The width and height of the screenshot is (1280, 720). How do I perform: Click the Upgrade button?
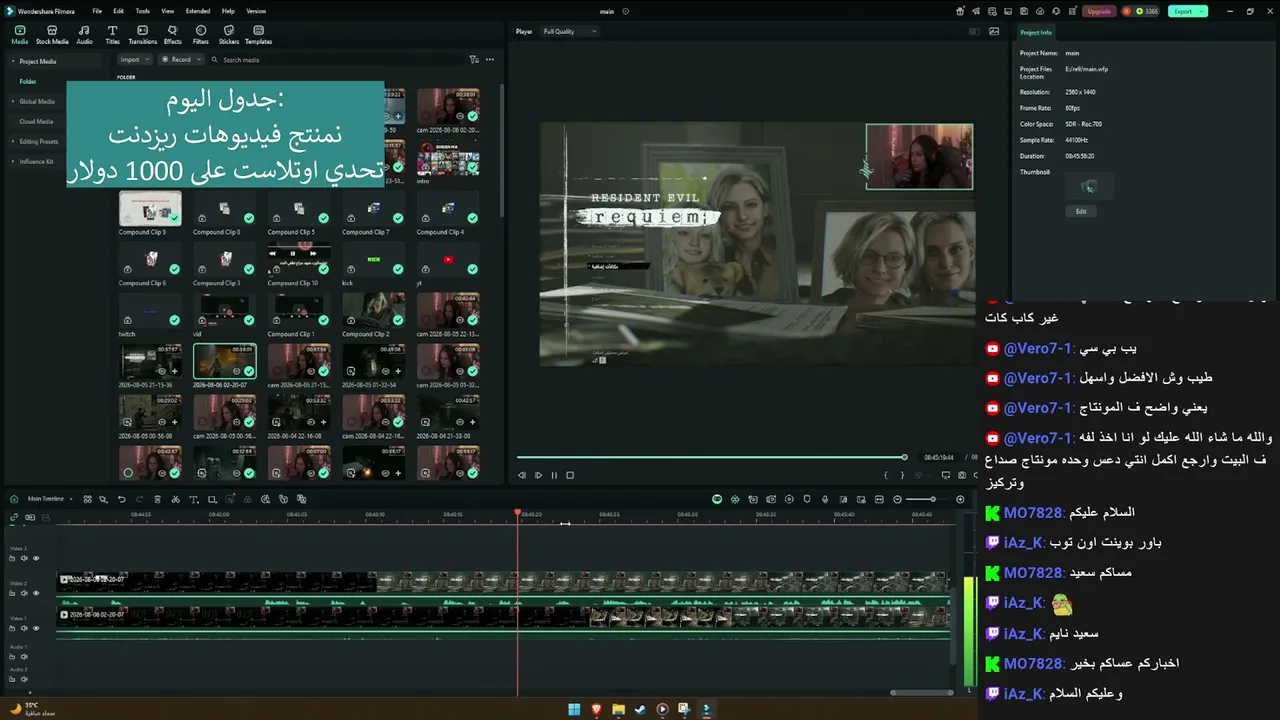pyautogui.click(x=1099, y=11)
